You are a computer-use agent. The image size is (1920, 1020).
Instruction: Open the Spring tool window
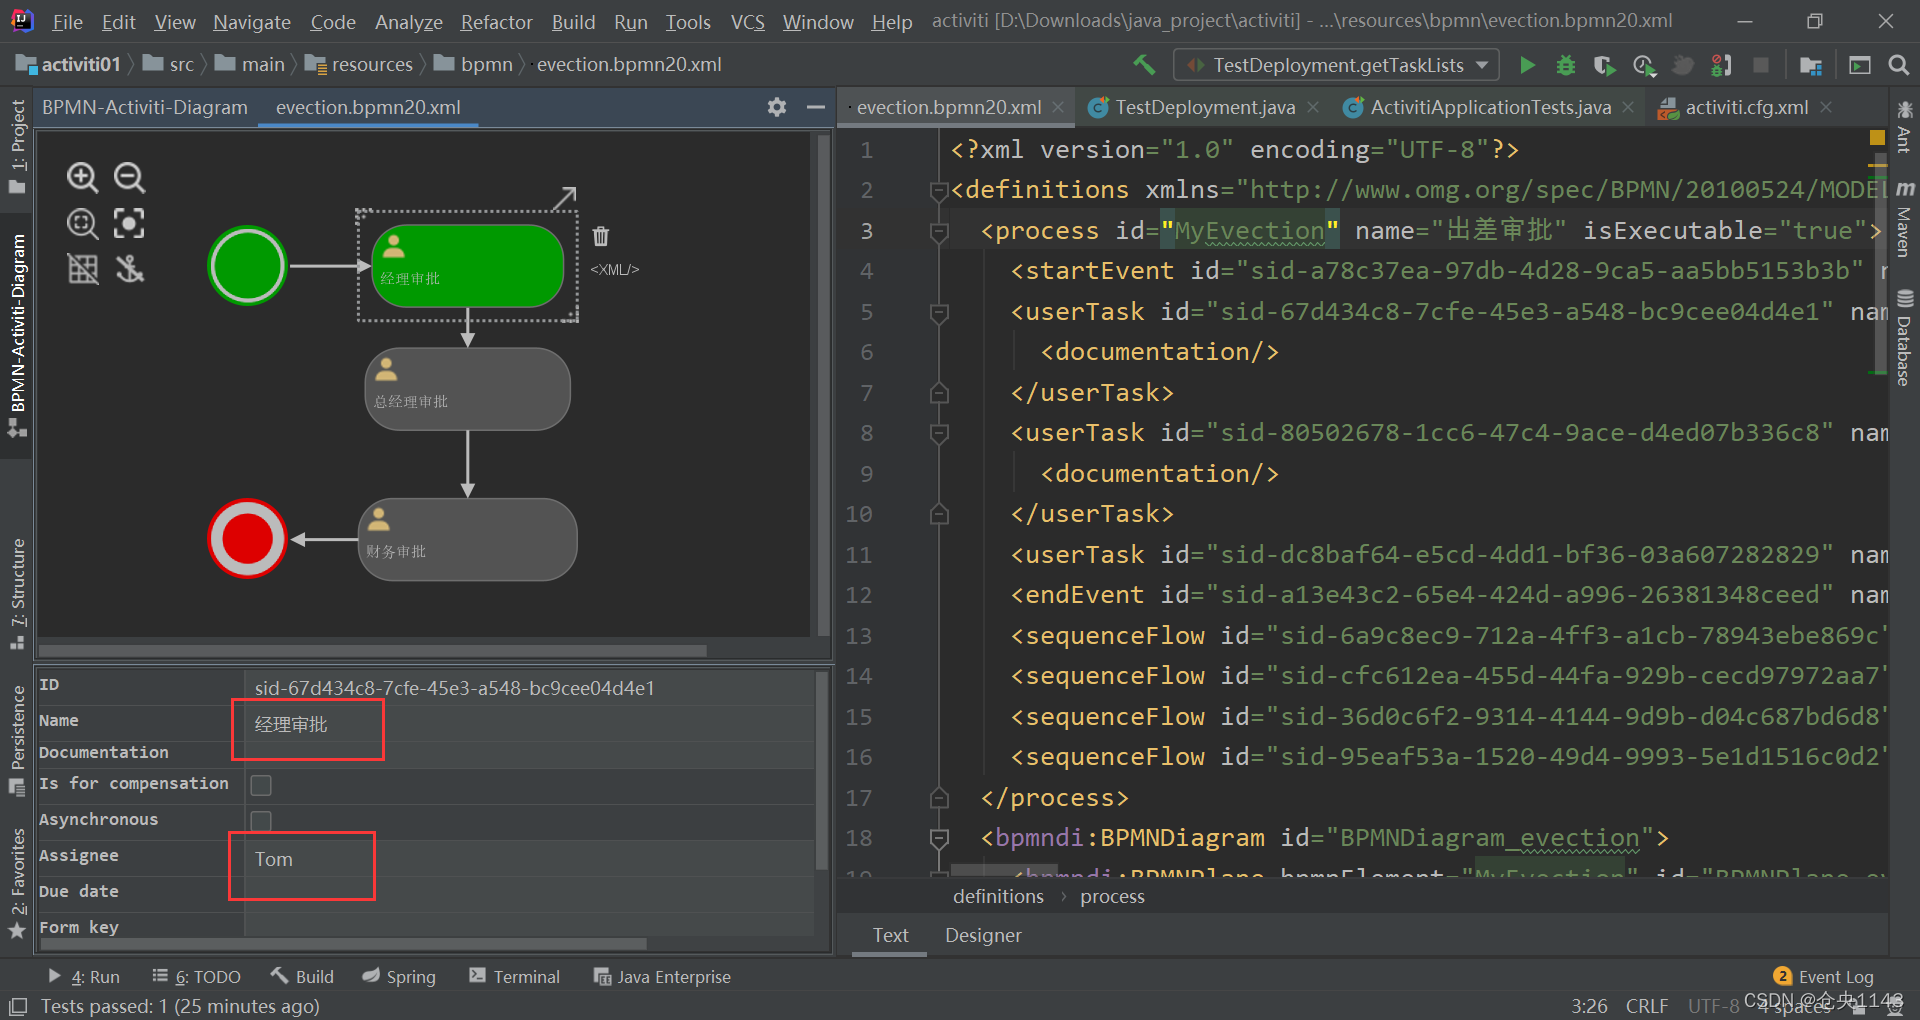(x=399, y=977)
